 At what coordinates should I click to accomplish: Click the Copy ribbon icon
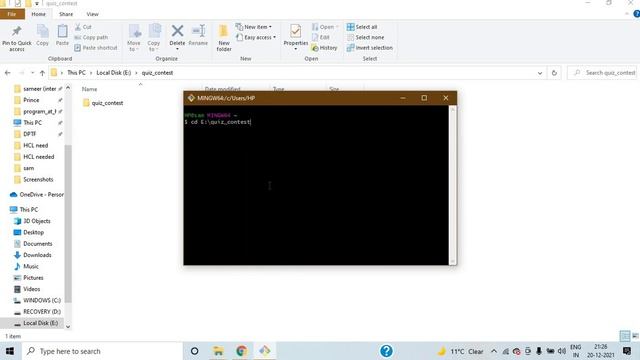(42, 35)
